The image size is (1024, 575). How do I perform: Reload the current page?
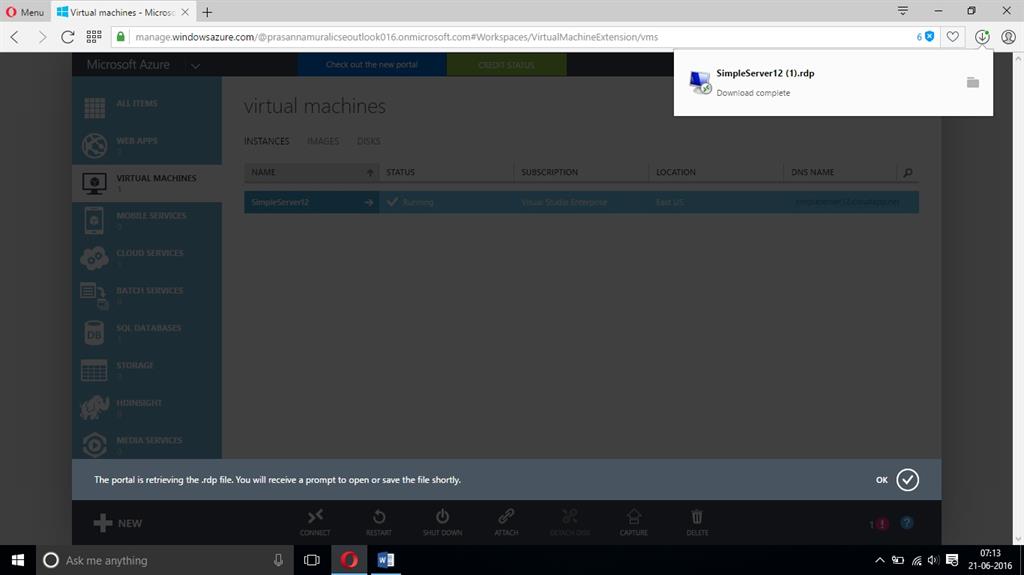tap(67, 37)
